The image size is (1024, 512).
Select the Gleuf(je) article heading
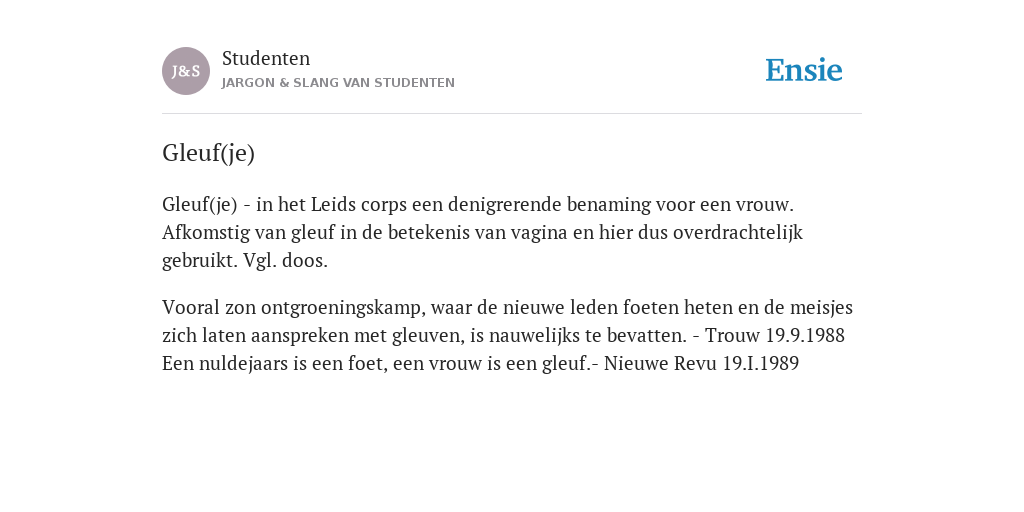(208, 153)
